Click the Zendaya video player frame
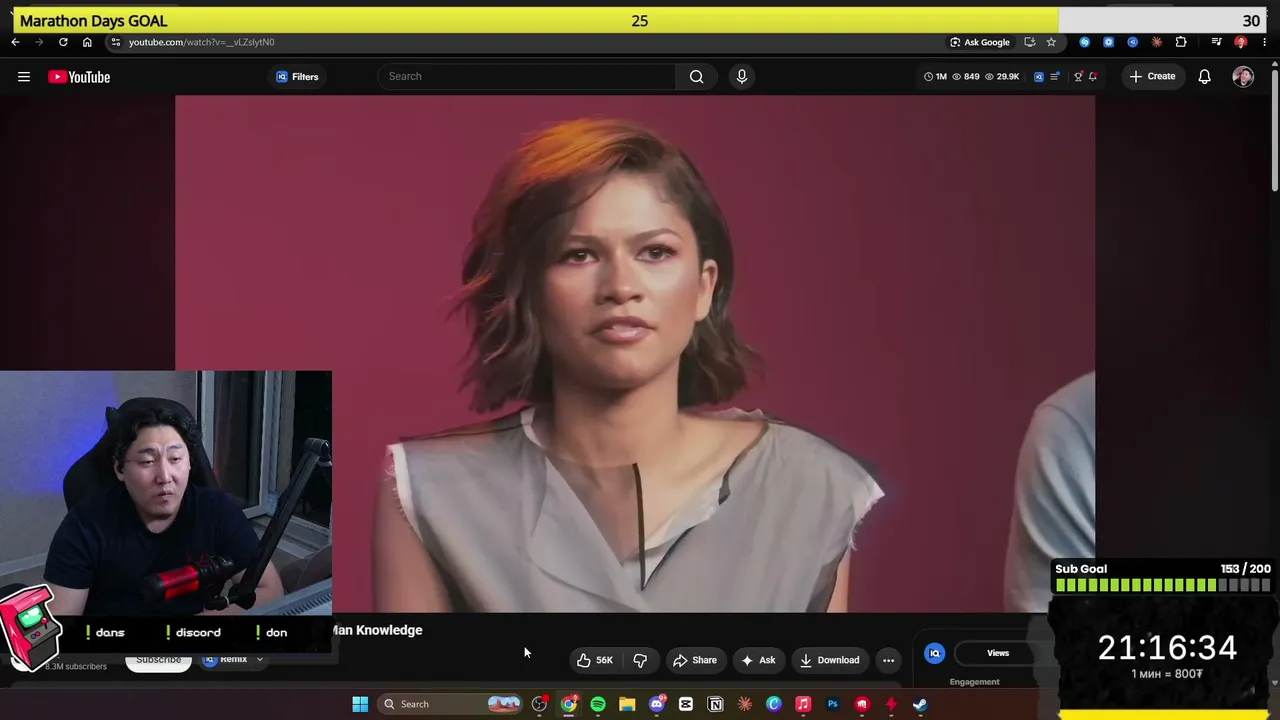Image resolution: width=1280 pixels, height=720 pixels. point(635,353)
